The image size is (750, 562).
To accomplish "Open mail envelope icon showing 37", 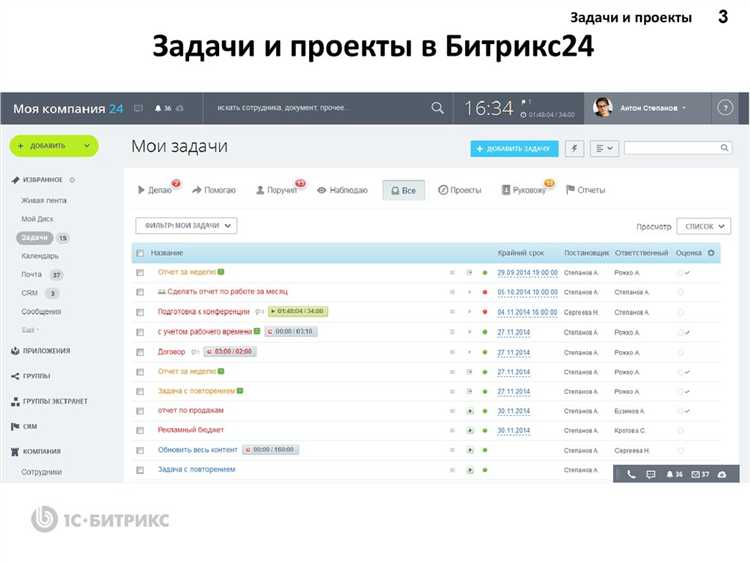I will 695,474.
